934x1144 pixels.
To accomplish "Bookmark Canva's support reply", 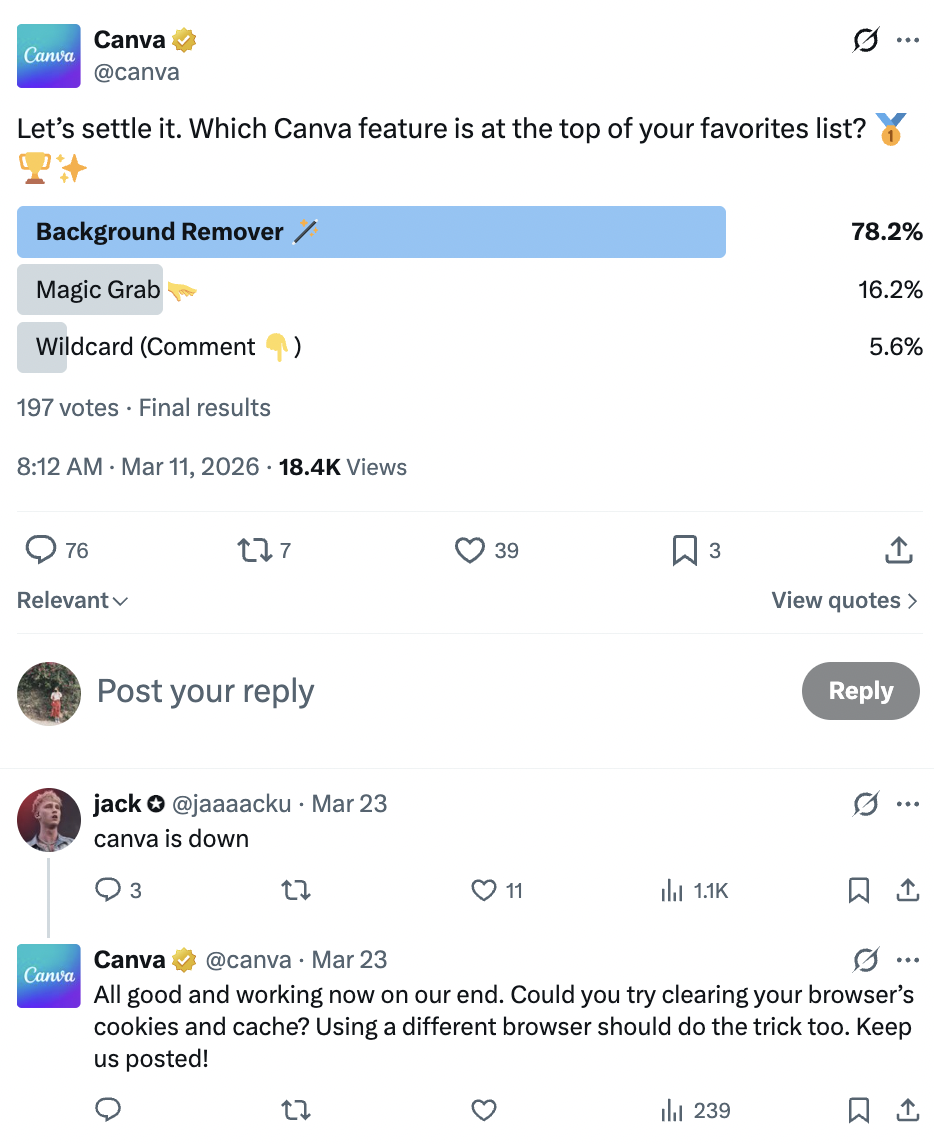I will coord(858,1110).
